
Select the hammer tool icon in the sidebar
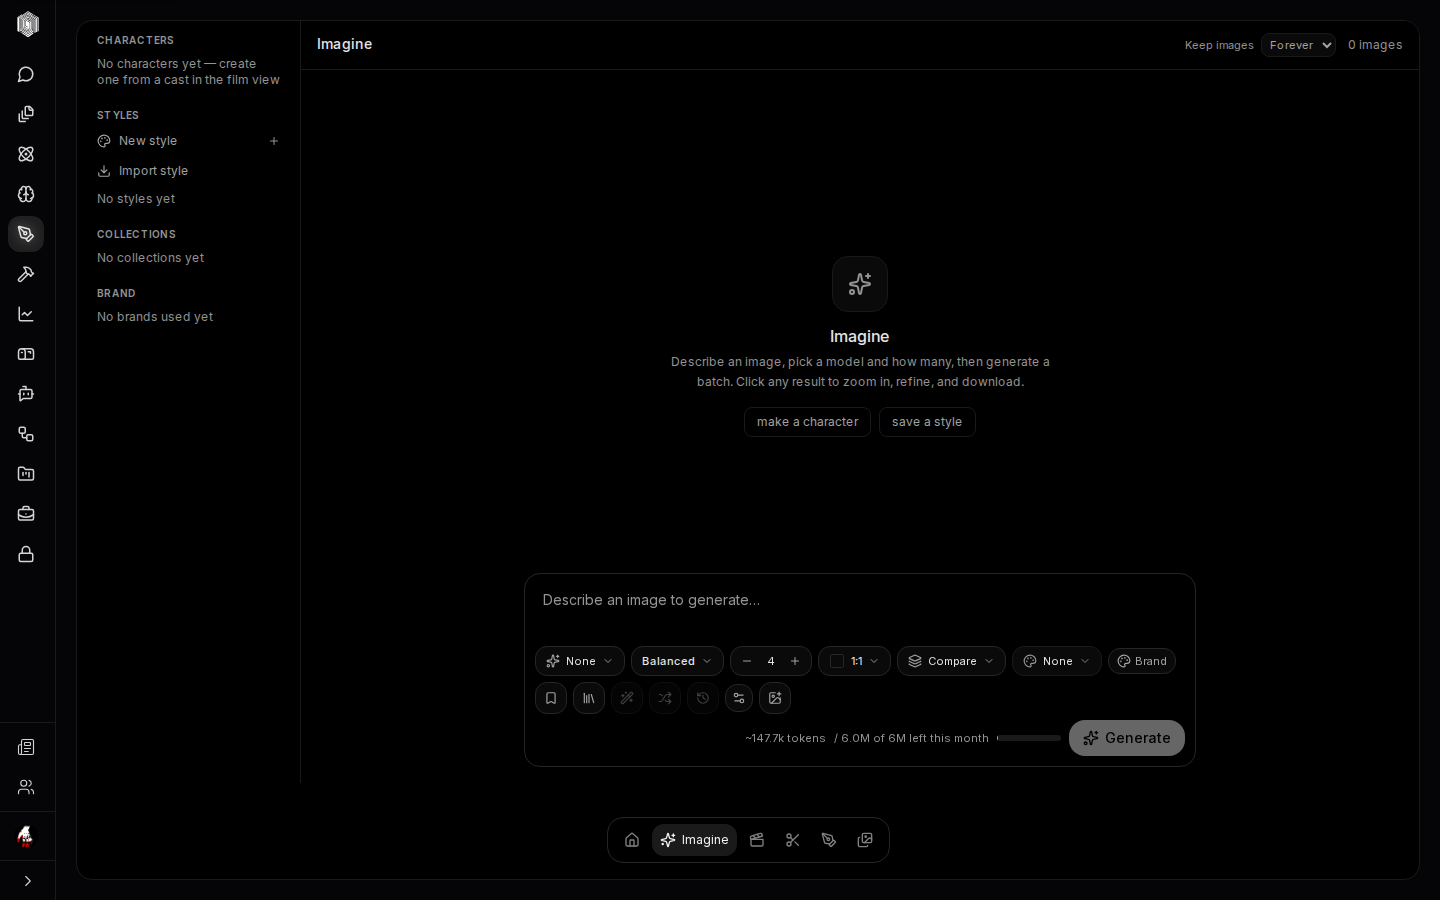click(26, 274)
